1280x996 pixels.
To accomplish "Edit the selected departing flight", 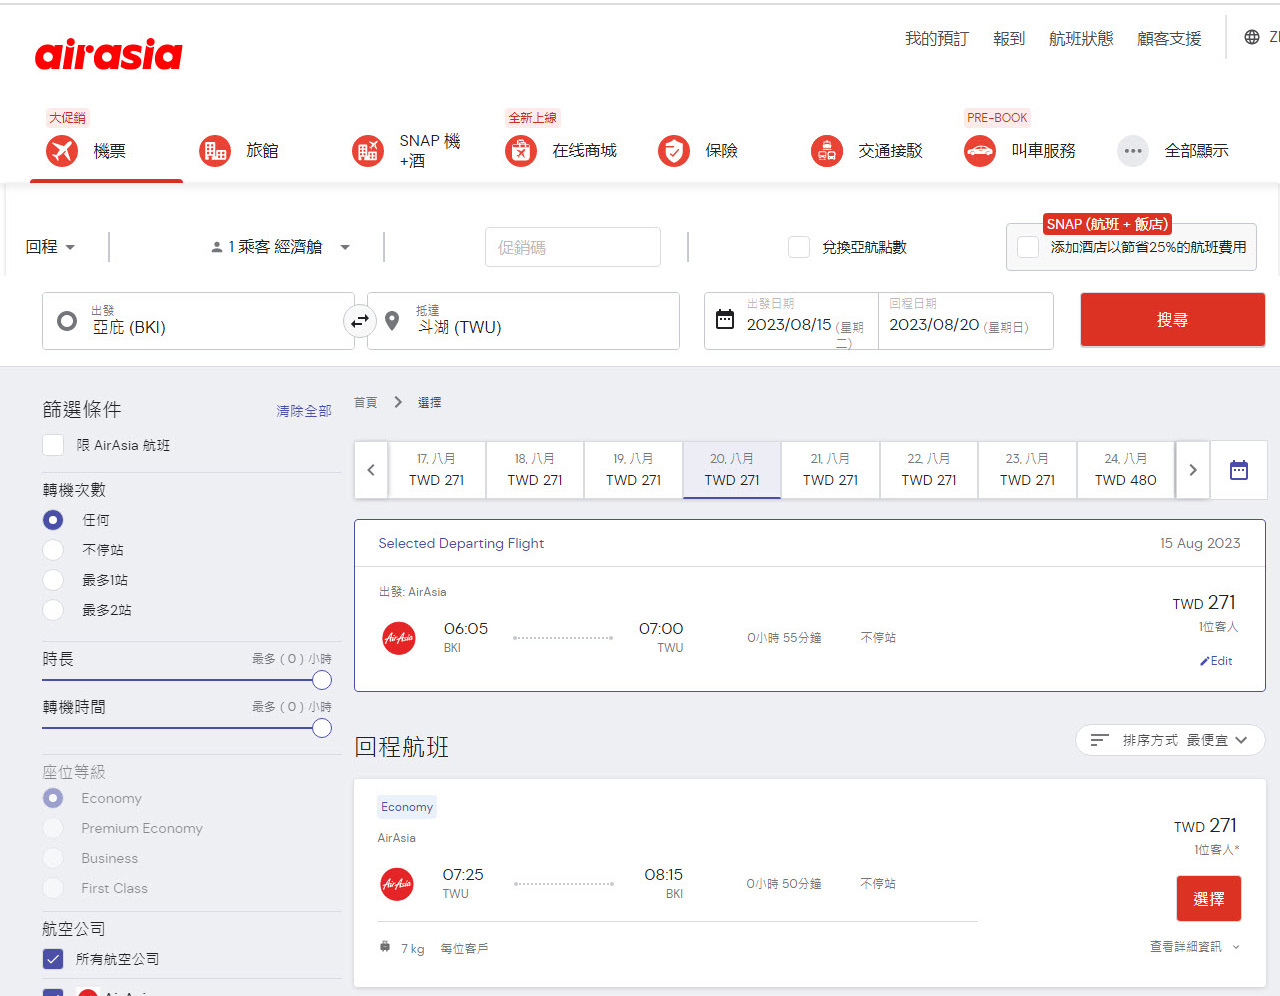I will click(x=1216, y=661).
